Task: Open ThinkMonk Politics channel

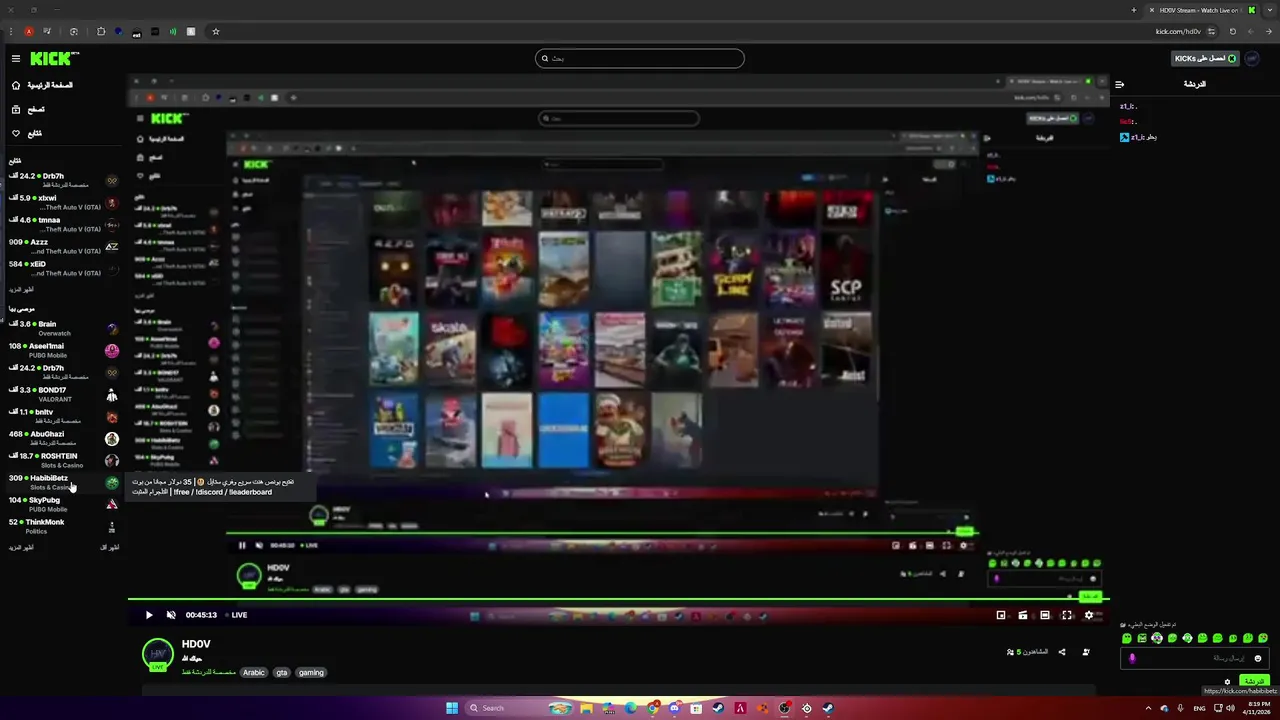Action: (64, 526)
